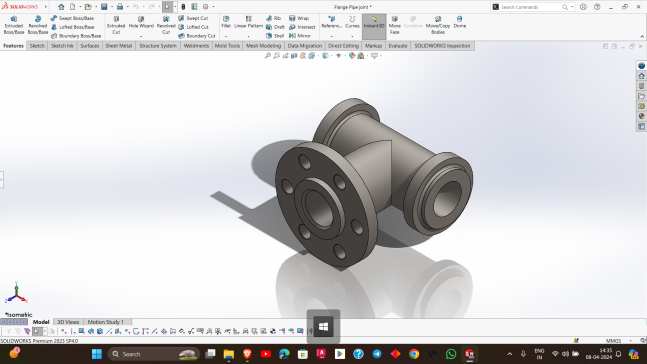This screenshot has height=364, width=647.
Task: Open the Weldments tab
Action: tap(196, 46)
